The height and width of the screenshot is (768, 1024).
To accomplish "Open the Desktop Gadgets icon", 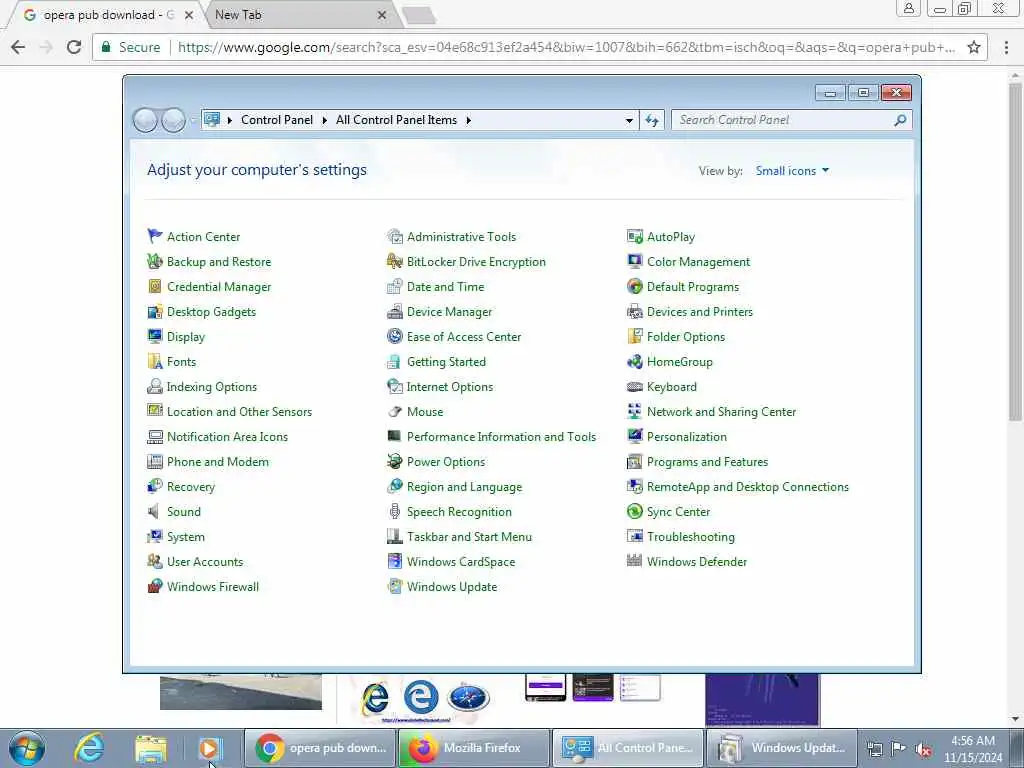I will coord(155,312).
